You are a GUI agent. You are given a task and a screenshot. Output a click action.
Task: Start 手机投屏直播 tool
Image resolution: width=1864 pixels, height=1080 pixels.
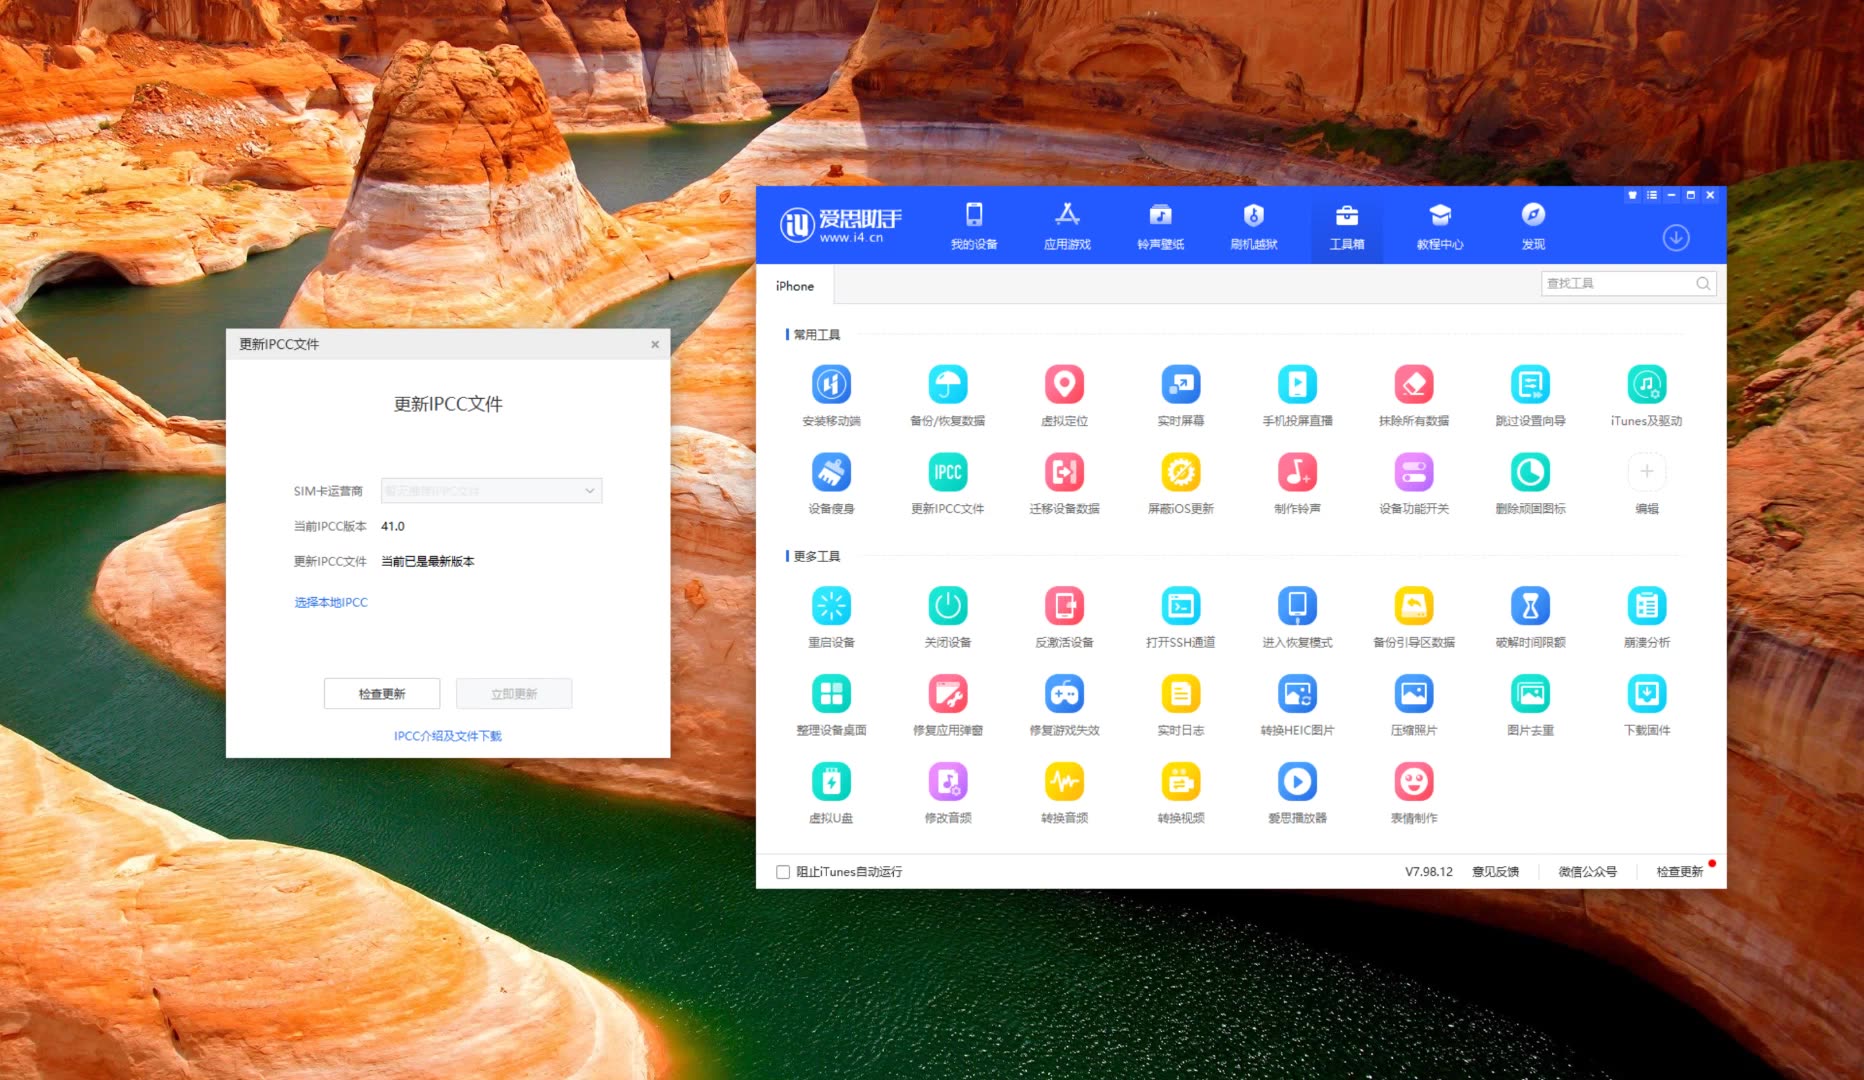[x=1297, y=385]
